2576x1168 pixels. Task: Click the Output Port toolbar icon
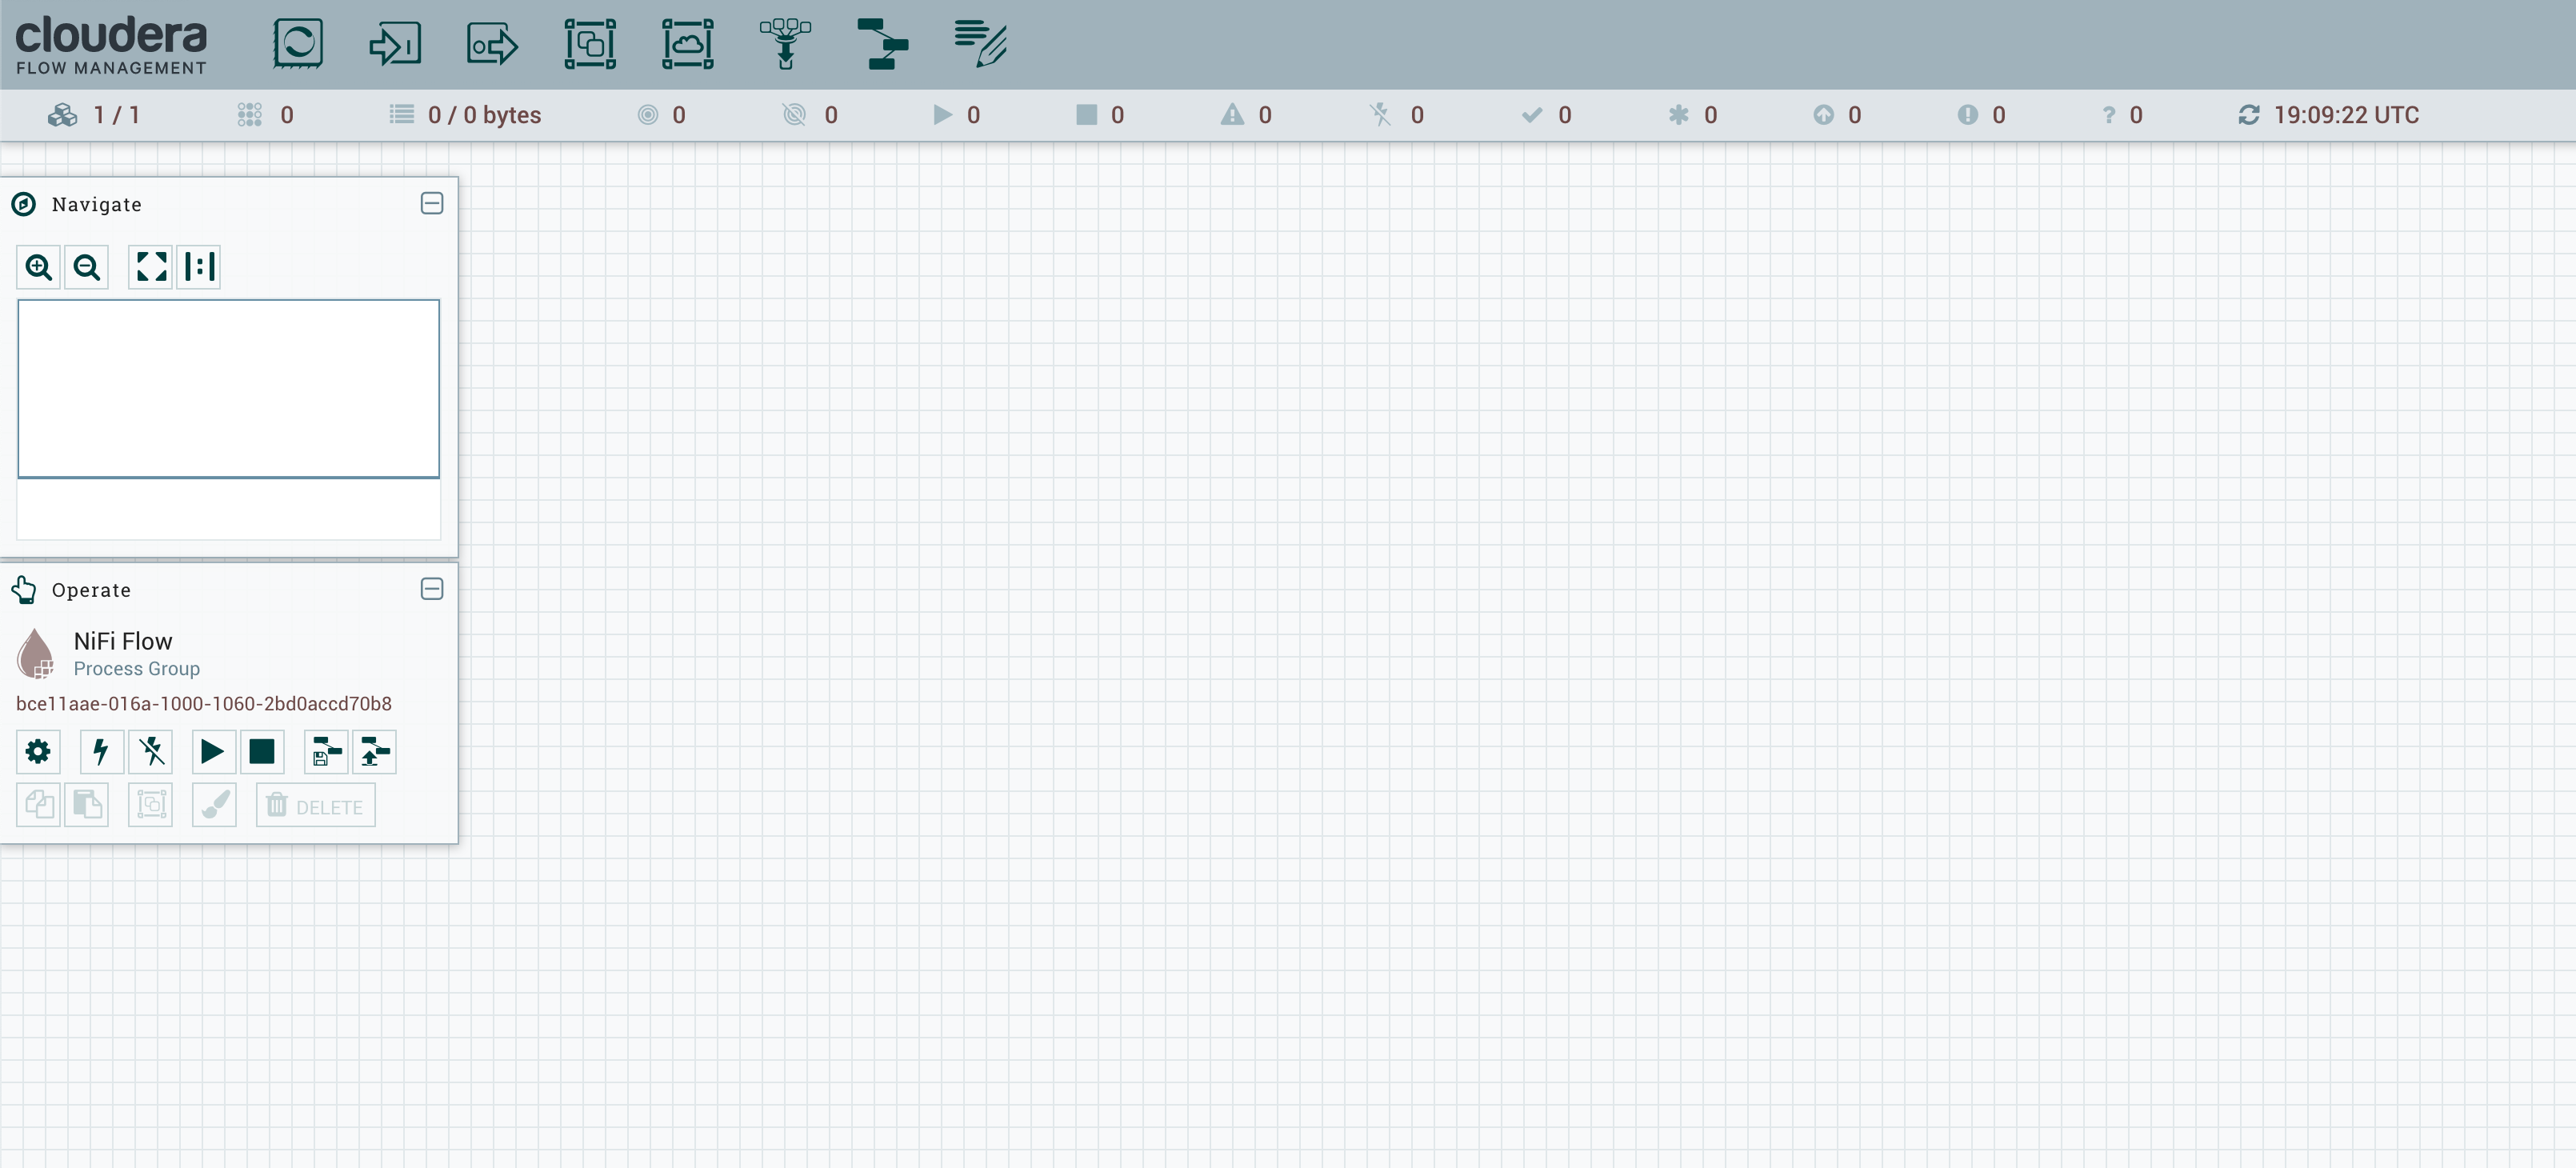click(x=490, y=43)
